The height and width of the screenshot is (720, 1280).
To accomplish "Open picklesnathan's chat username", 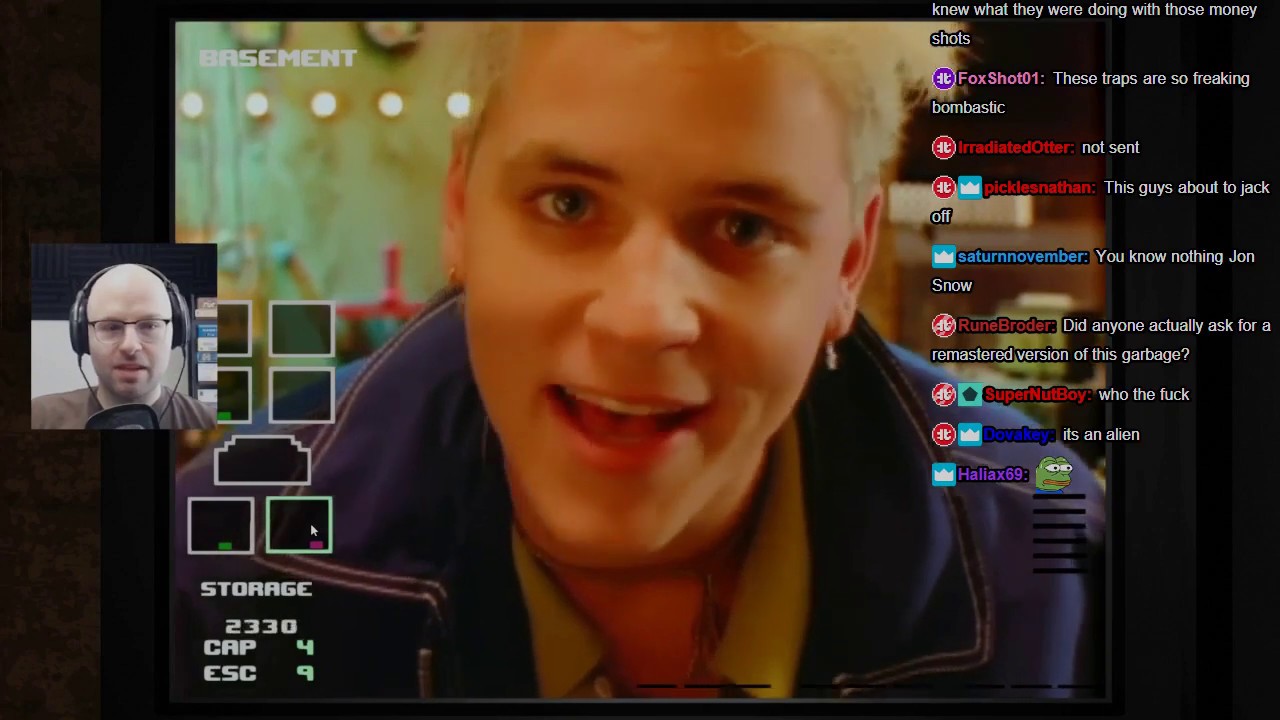I will tap(1039, 187).
